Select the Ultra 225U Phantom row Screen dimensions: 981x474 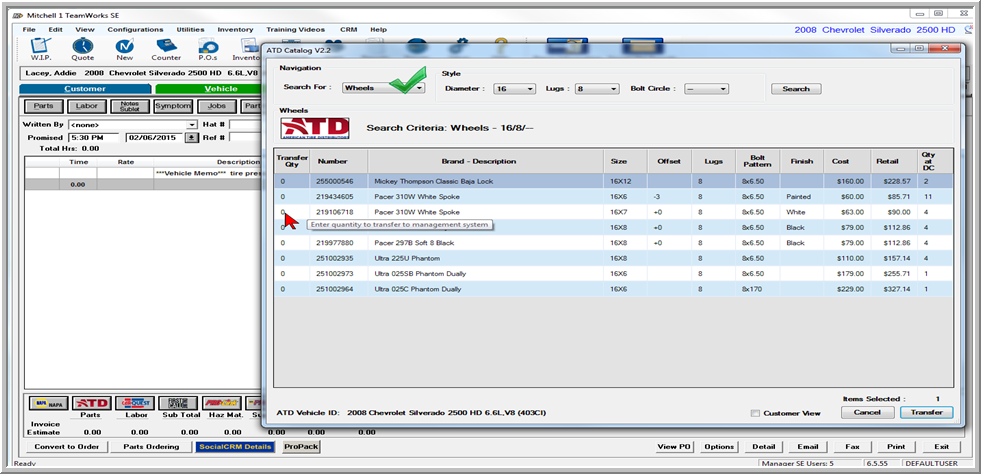(614, 258)
